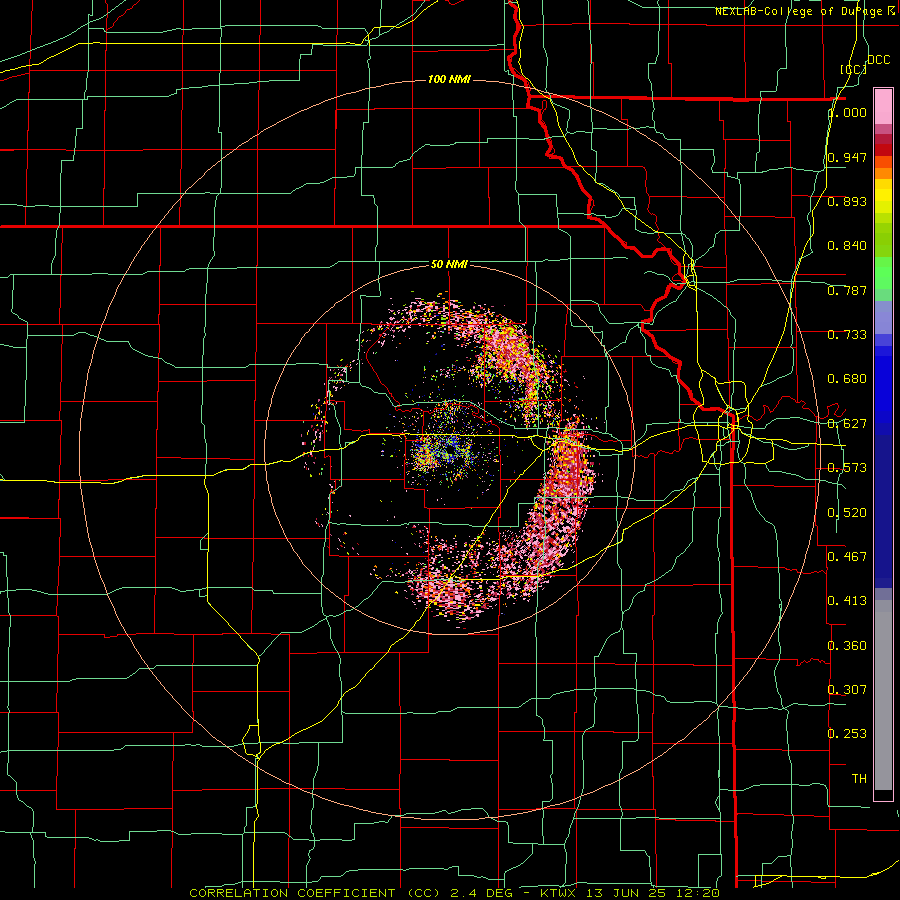Click the 0.360 scale value

pos(847,646)
